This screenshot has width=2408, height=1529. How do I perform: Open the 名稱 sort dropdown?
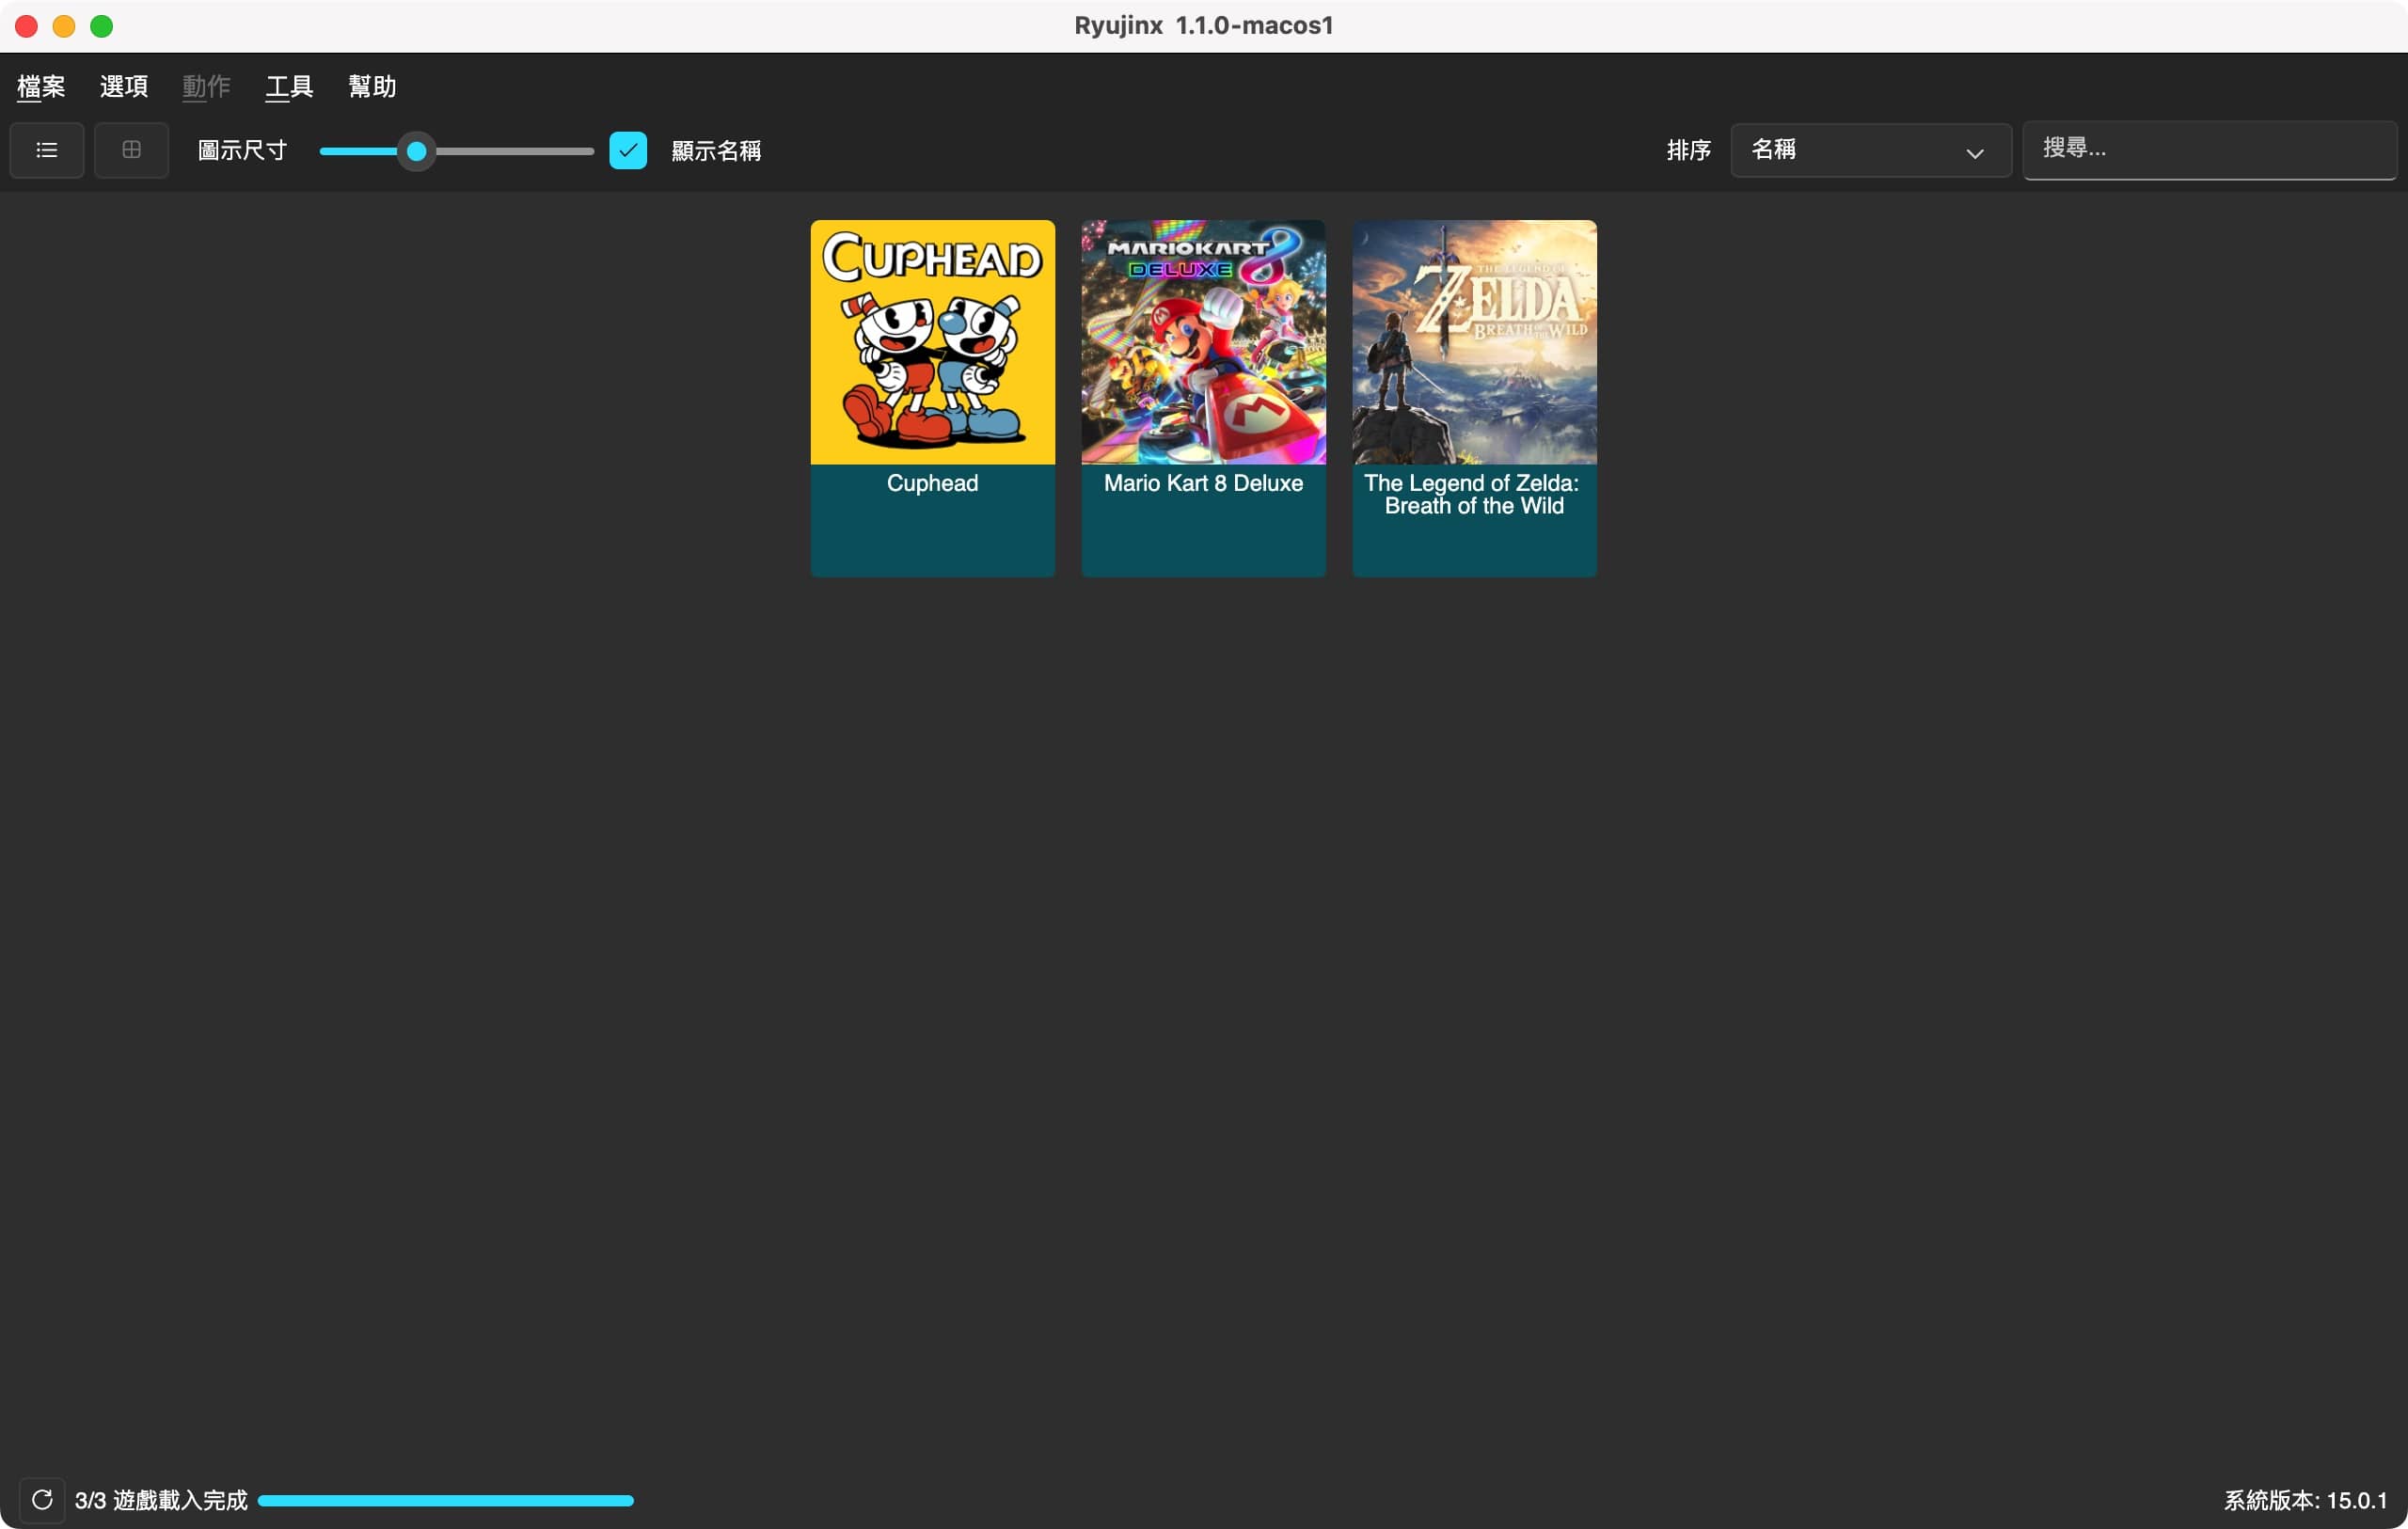tap(1870, 150)
